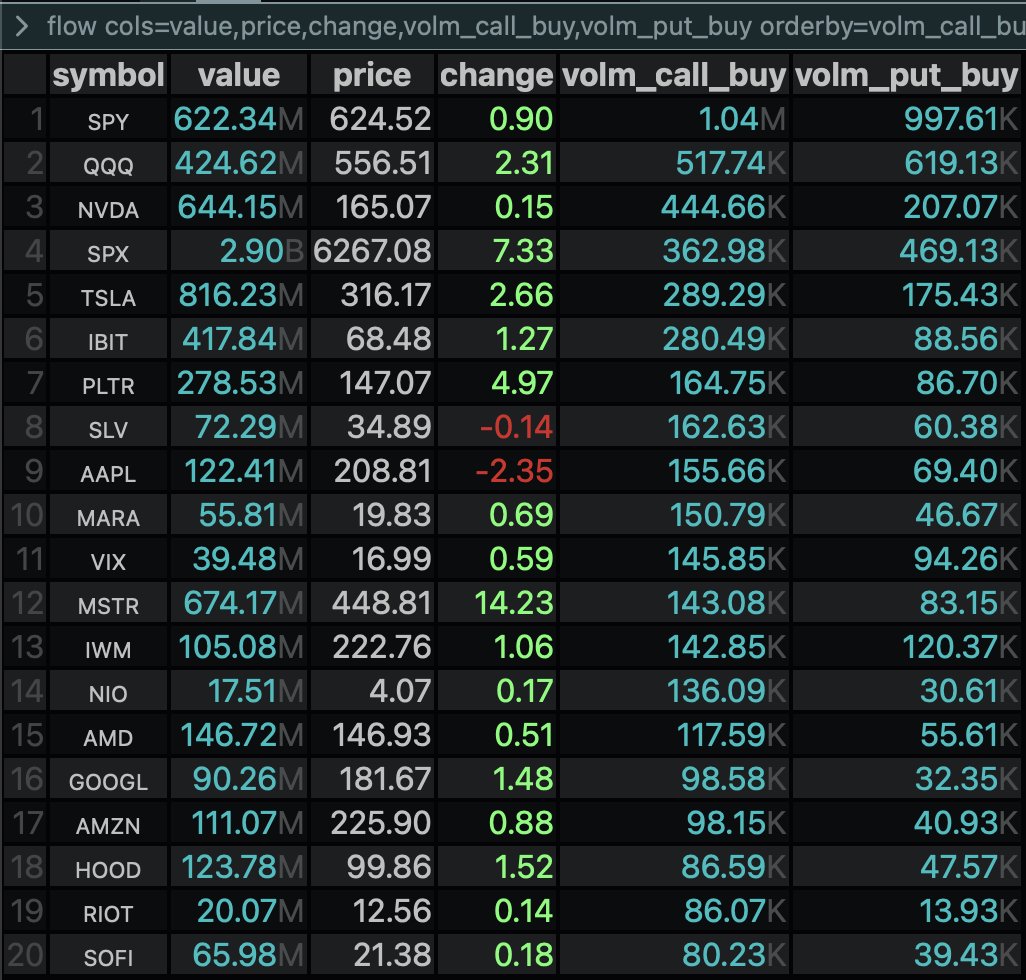
Task: Click HOOD price 99.86
Action: click(389, 867)
